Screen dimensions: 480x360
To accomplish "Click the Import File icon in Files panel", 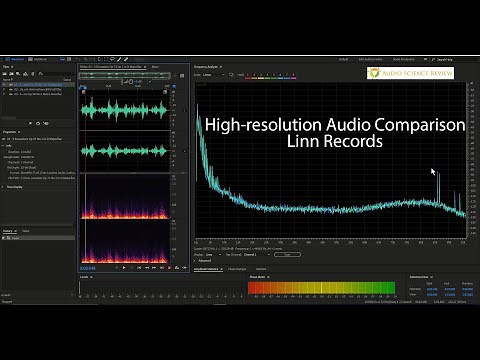I will click(11, 74).
